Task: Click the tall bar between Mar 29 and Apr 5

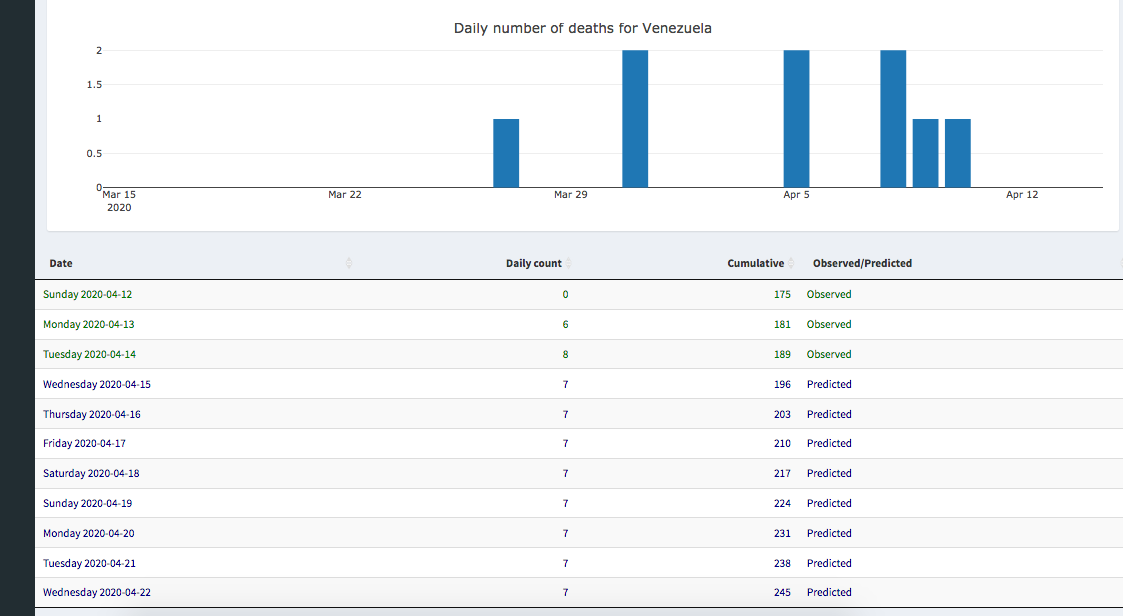Action: coord(635,118)
